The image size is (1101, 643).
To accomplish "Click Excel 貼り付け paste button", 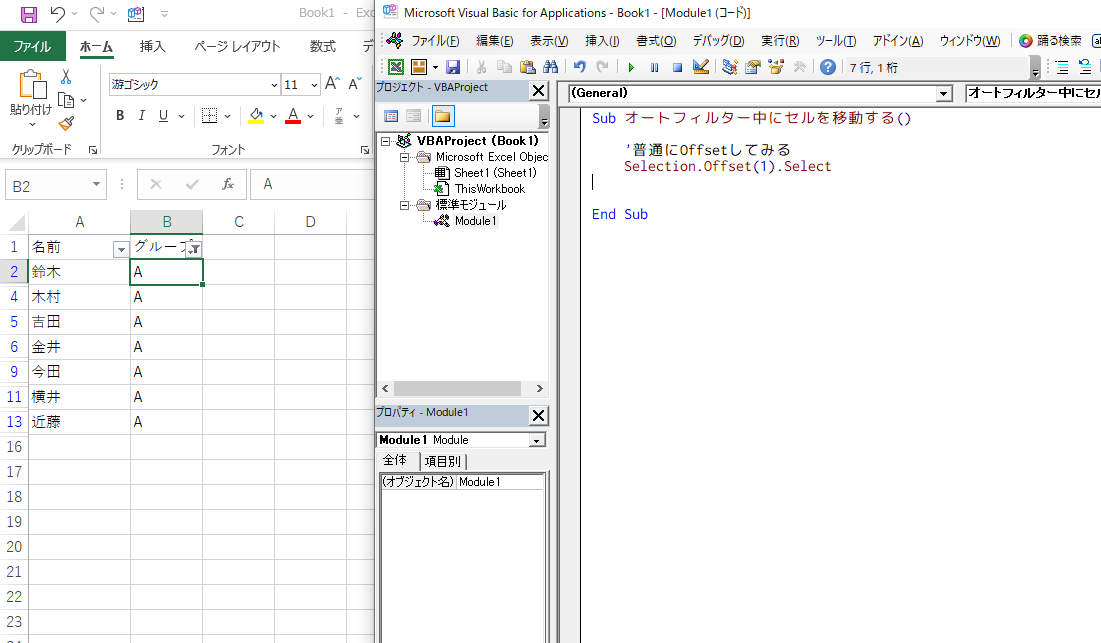I will tap(31, 97).
